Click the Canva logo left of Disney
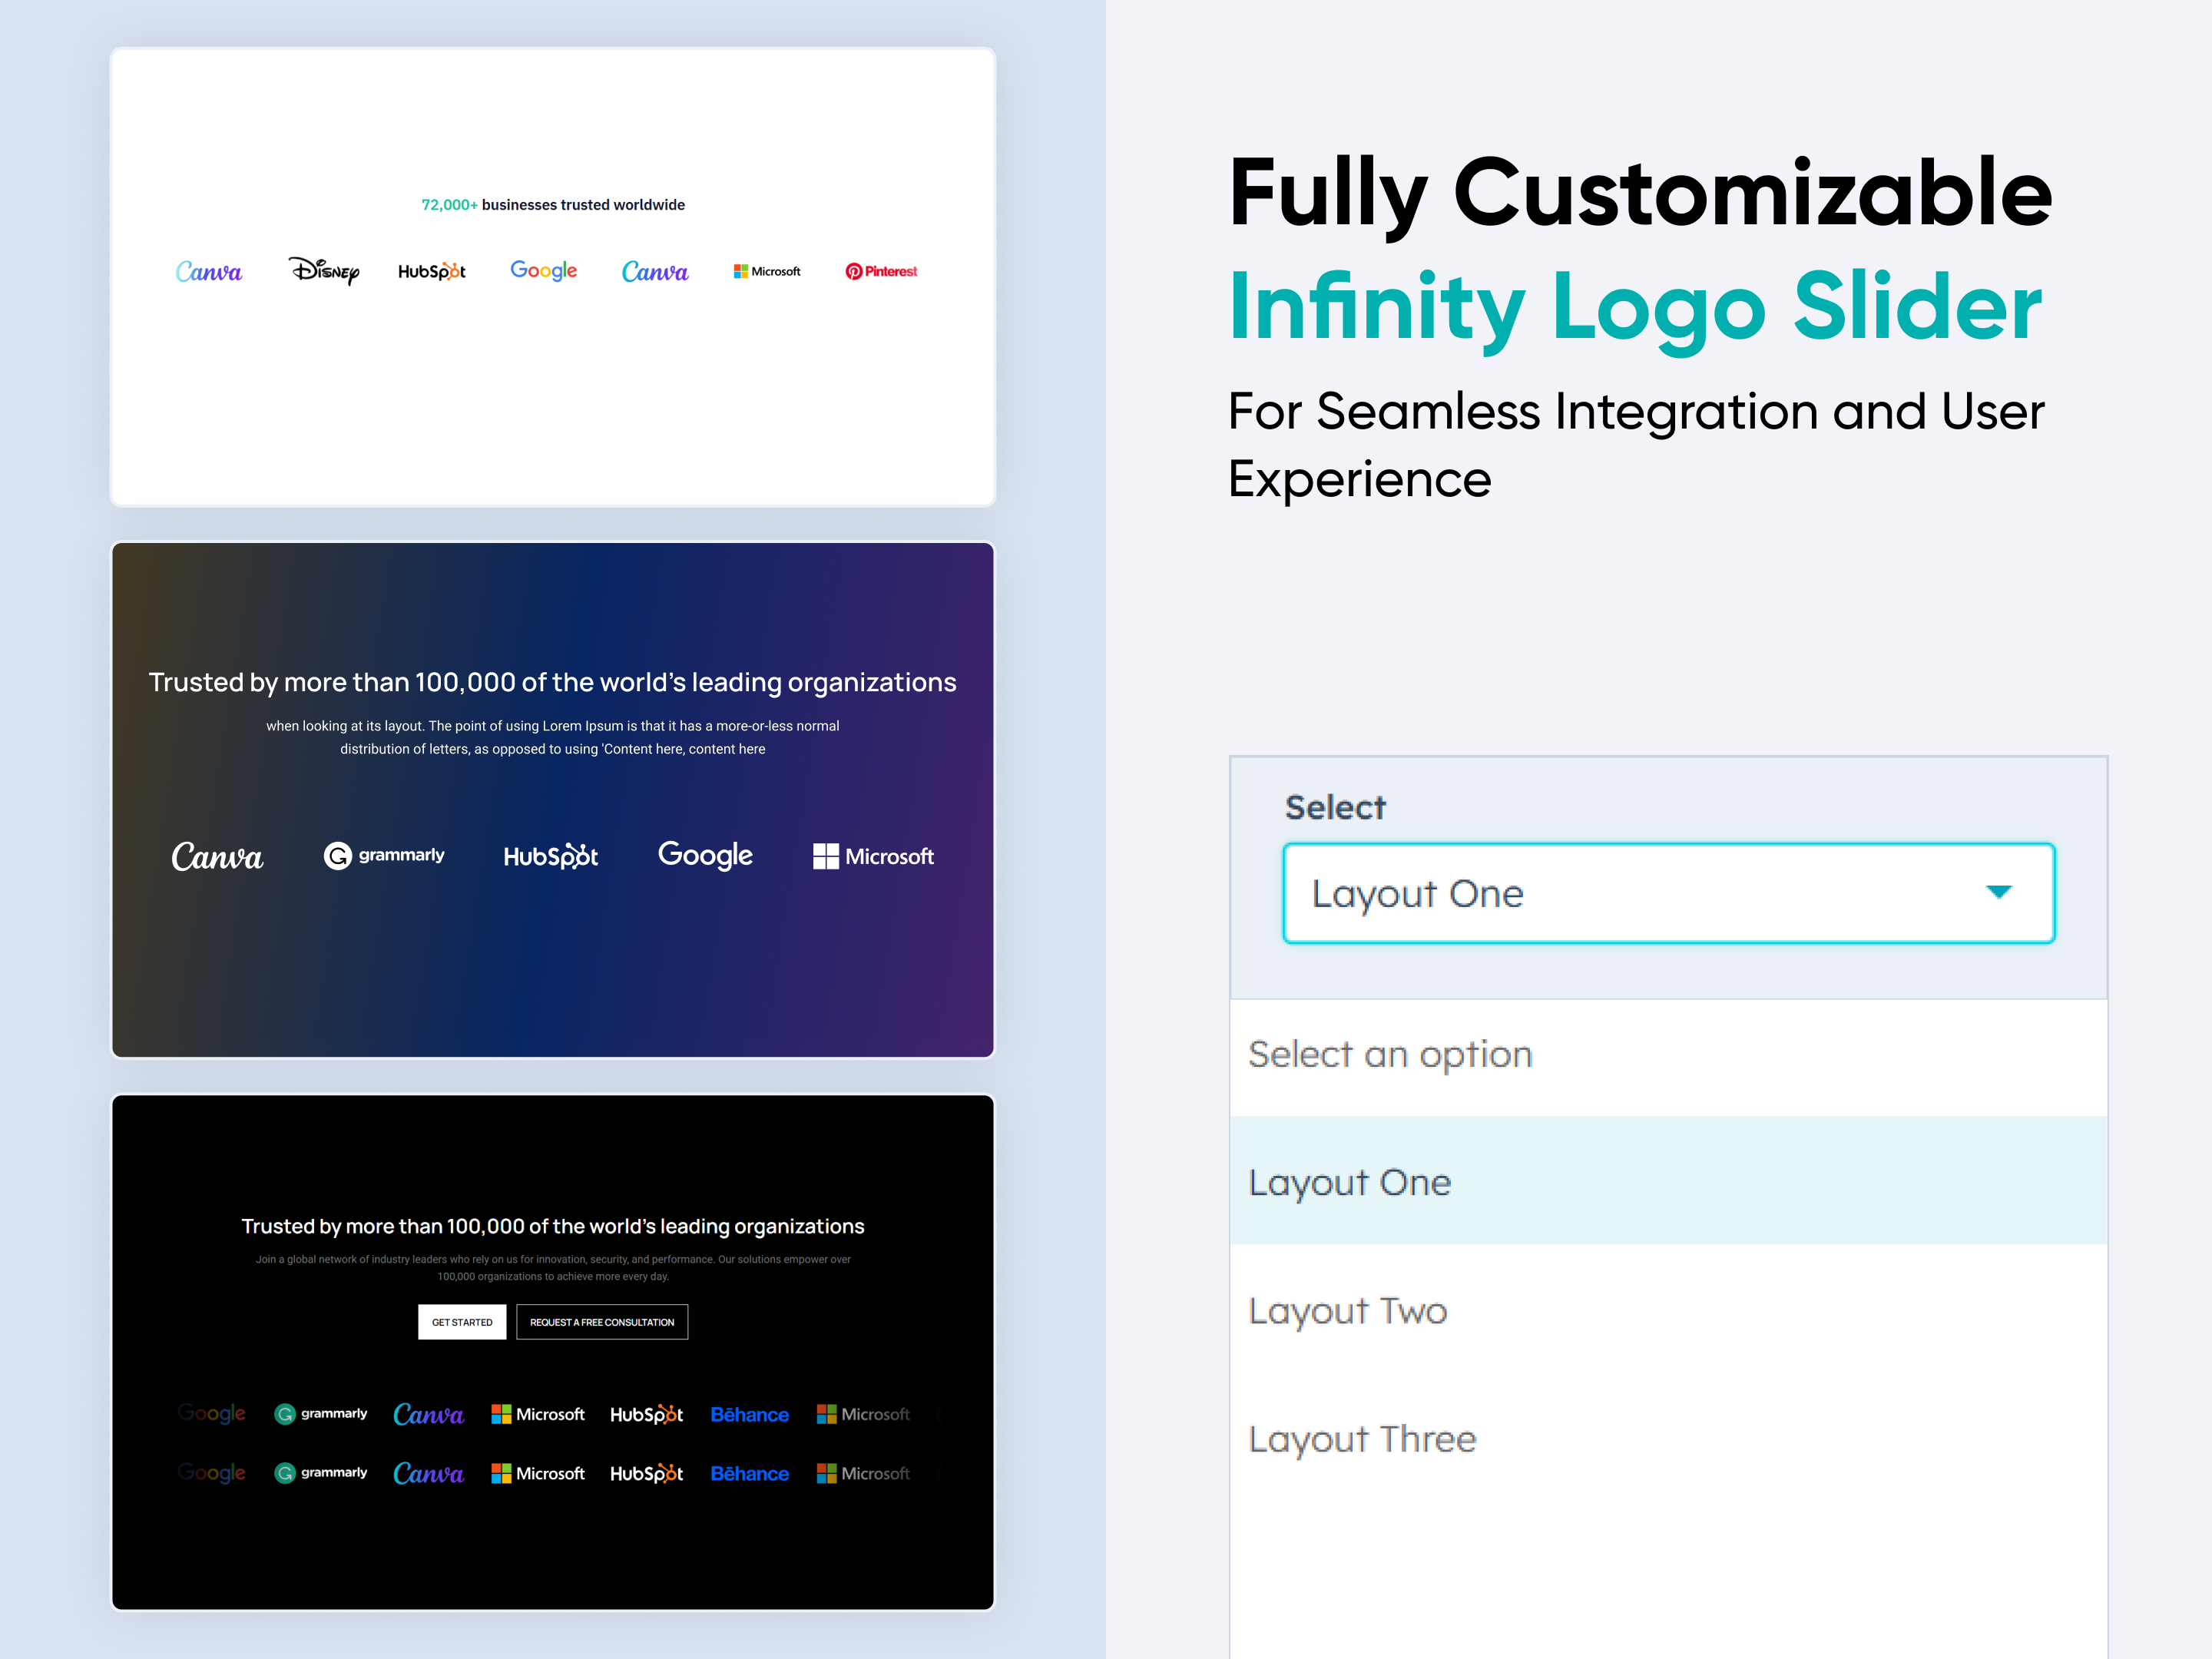Screen dimensions: 2212x1659 [209, 271]
